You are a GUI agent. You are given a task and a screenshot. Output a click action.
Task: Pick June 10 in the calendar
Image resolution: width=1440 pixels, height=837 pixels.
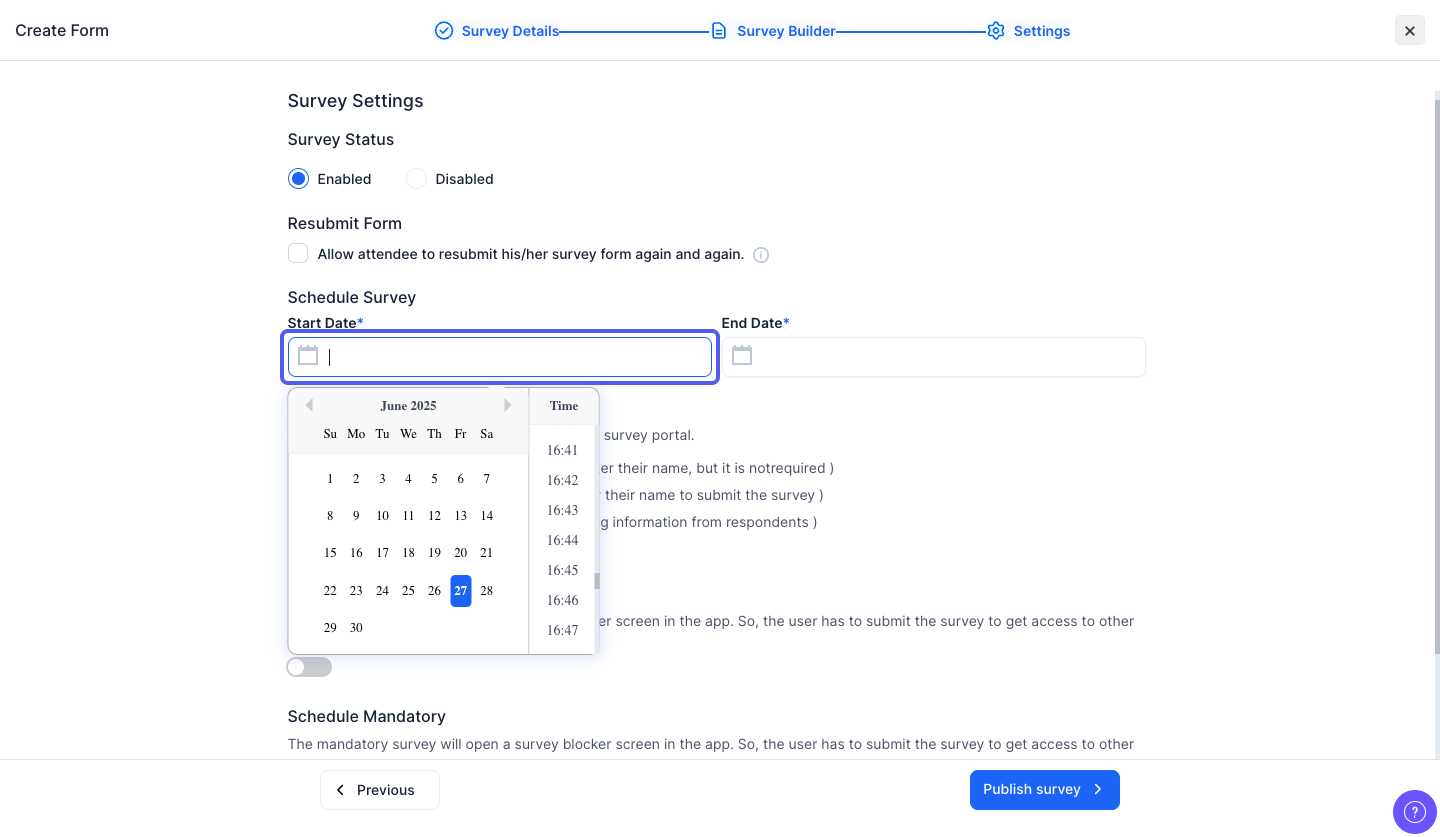[382, 516]
